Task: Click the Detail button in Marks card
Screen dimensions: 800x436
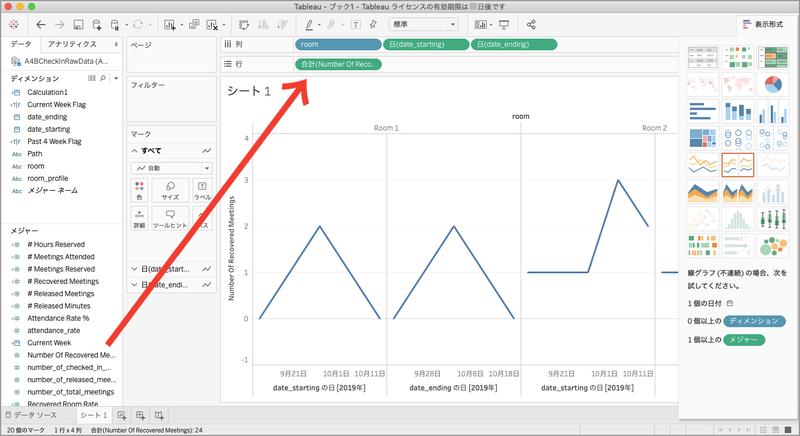Action: (139, 218)
